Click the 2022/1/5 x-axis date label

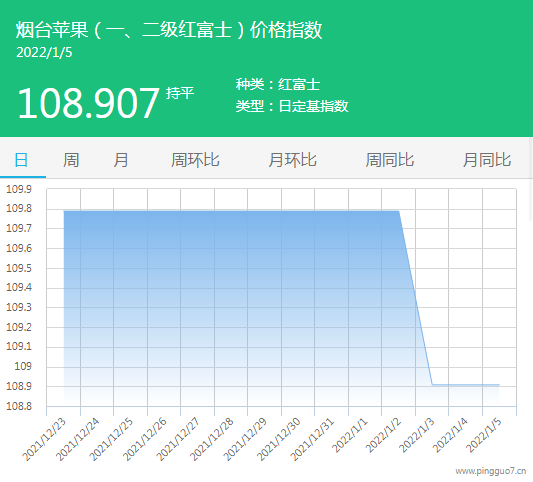click(484, 435)
